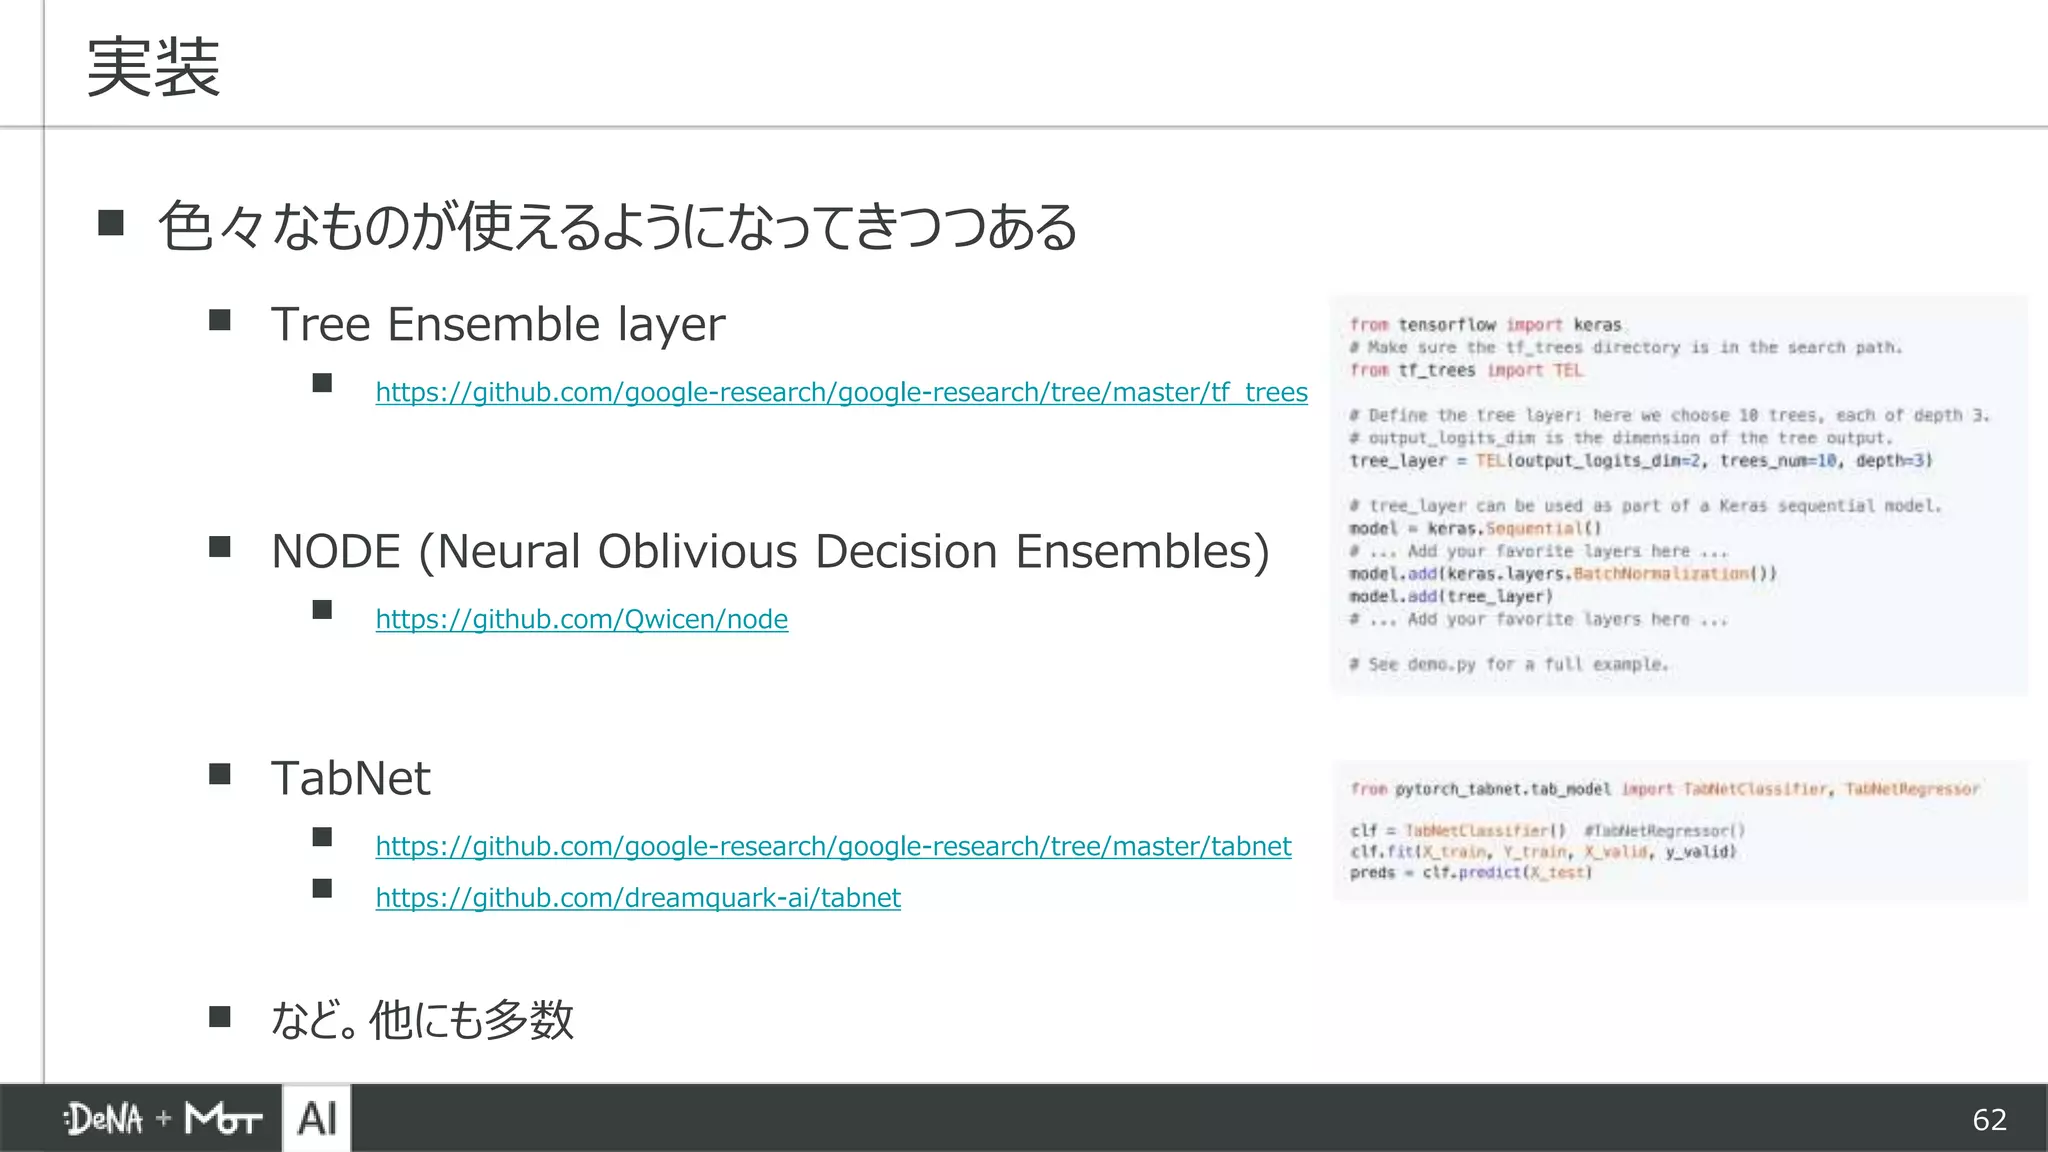Image resolution: width=2048 pixels, height=1152 pixels.
Task: Click 'from tensorflow import keras' code line
Action: click(1485, 325)
